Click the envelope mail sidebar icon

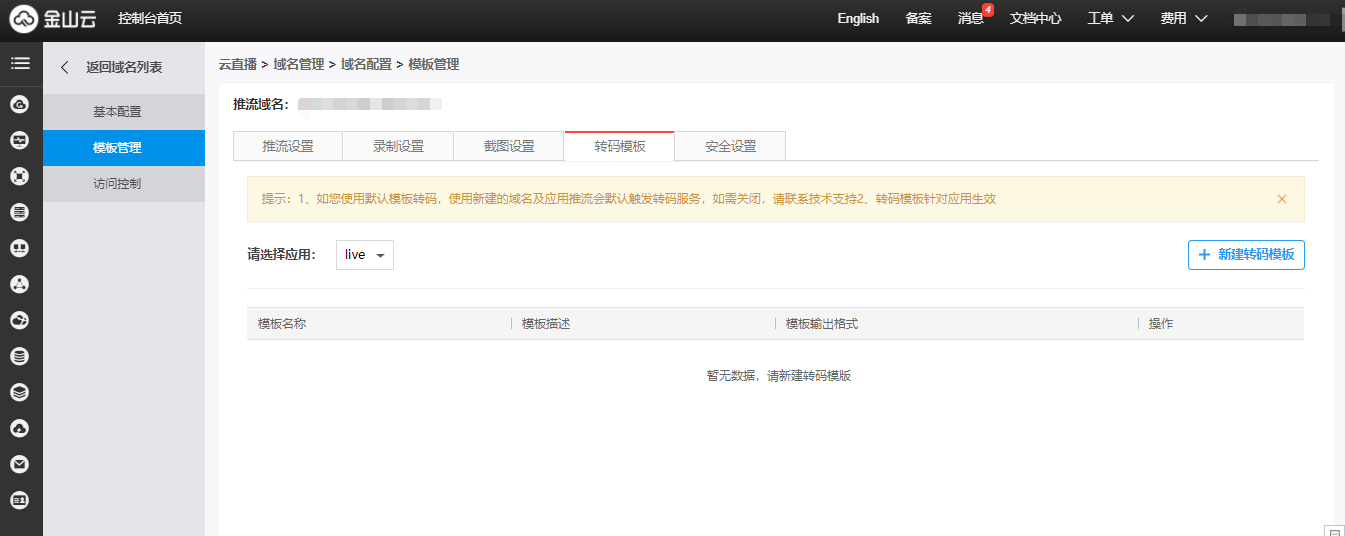click(20, 464)
